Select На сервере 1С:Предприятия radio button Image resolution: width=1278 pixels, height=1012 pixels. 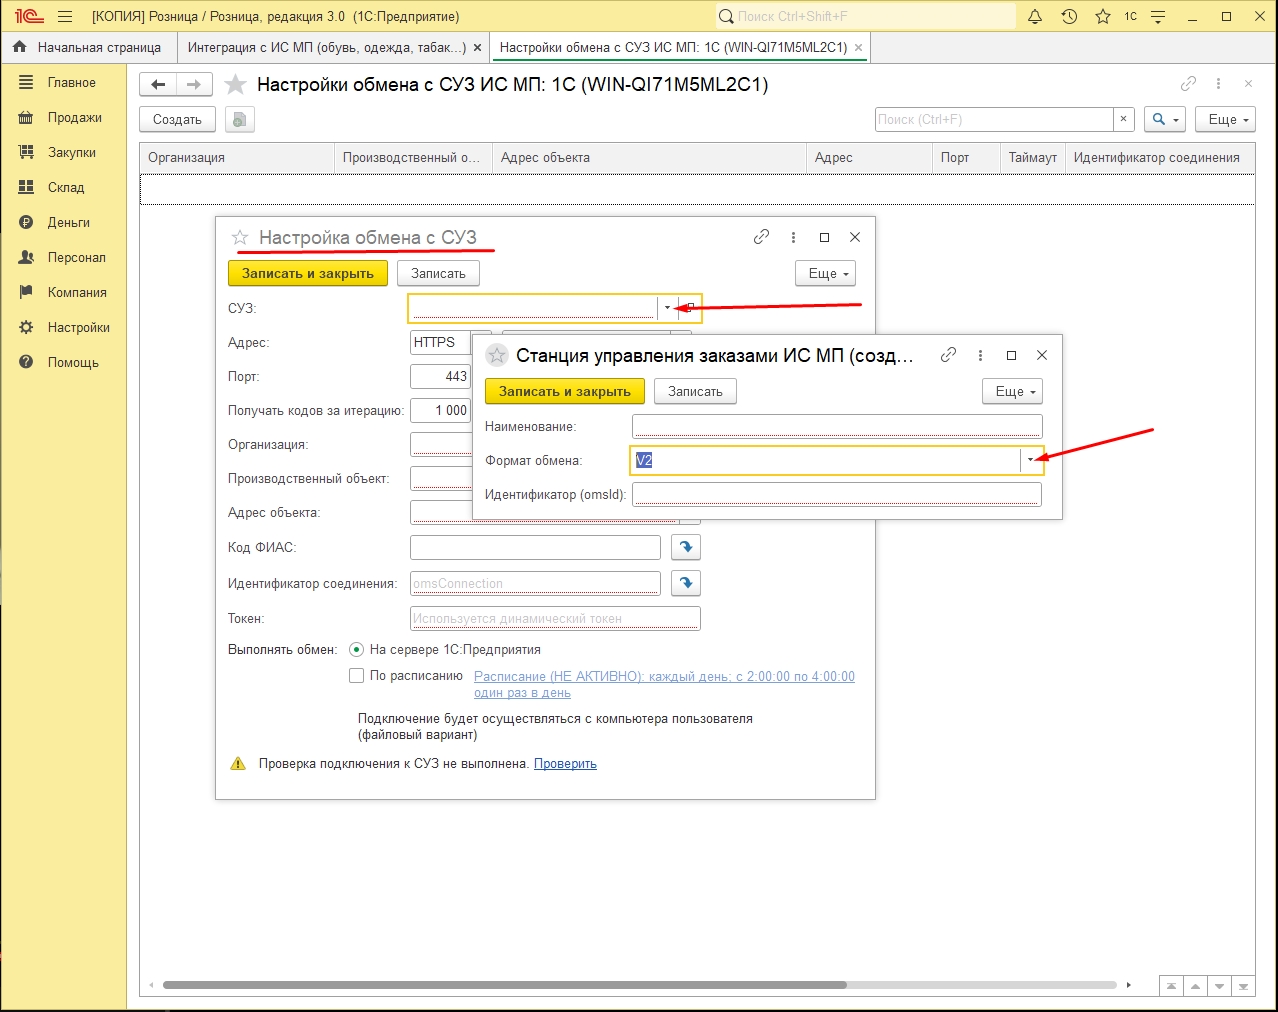[x=356, y=649]
